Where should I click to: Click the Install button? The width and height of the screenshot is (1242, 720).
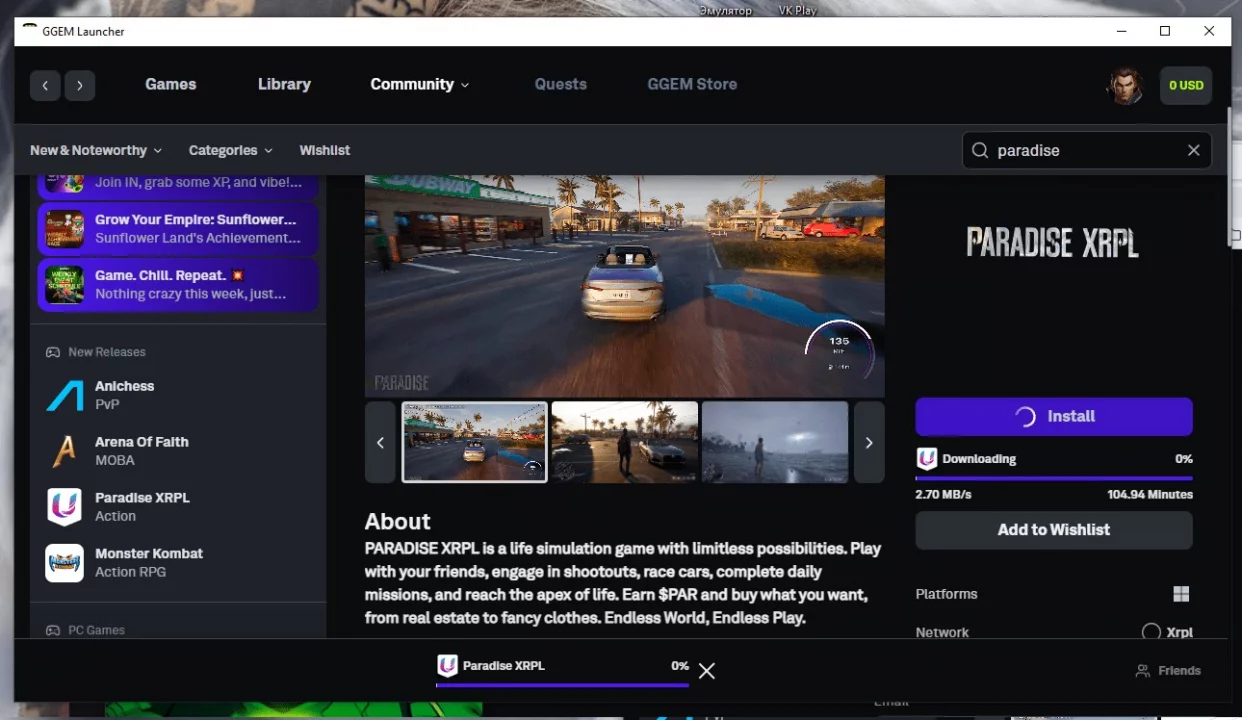[x=1054, y=416]
